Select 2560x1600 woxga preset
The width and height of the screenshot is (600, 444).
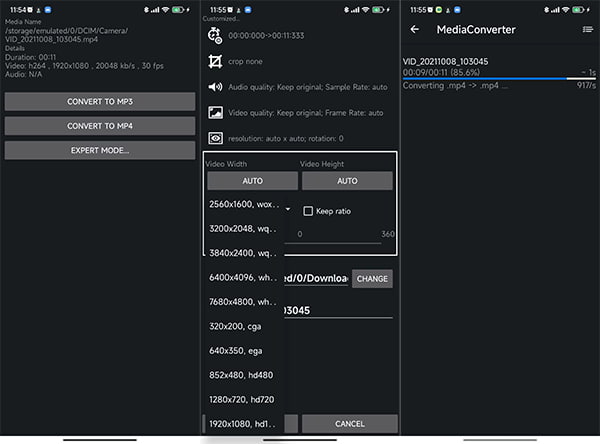click(243, 204)
